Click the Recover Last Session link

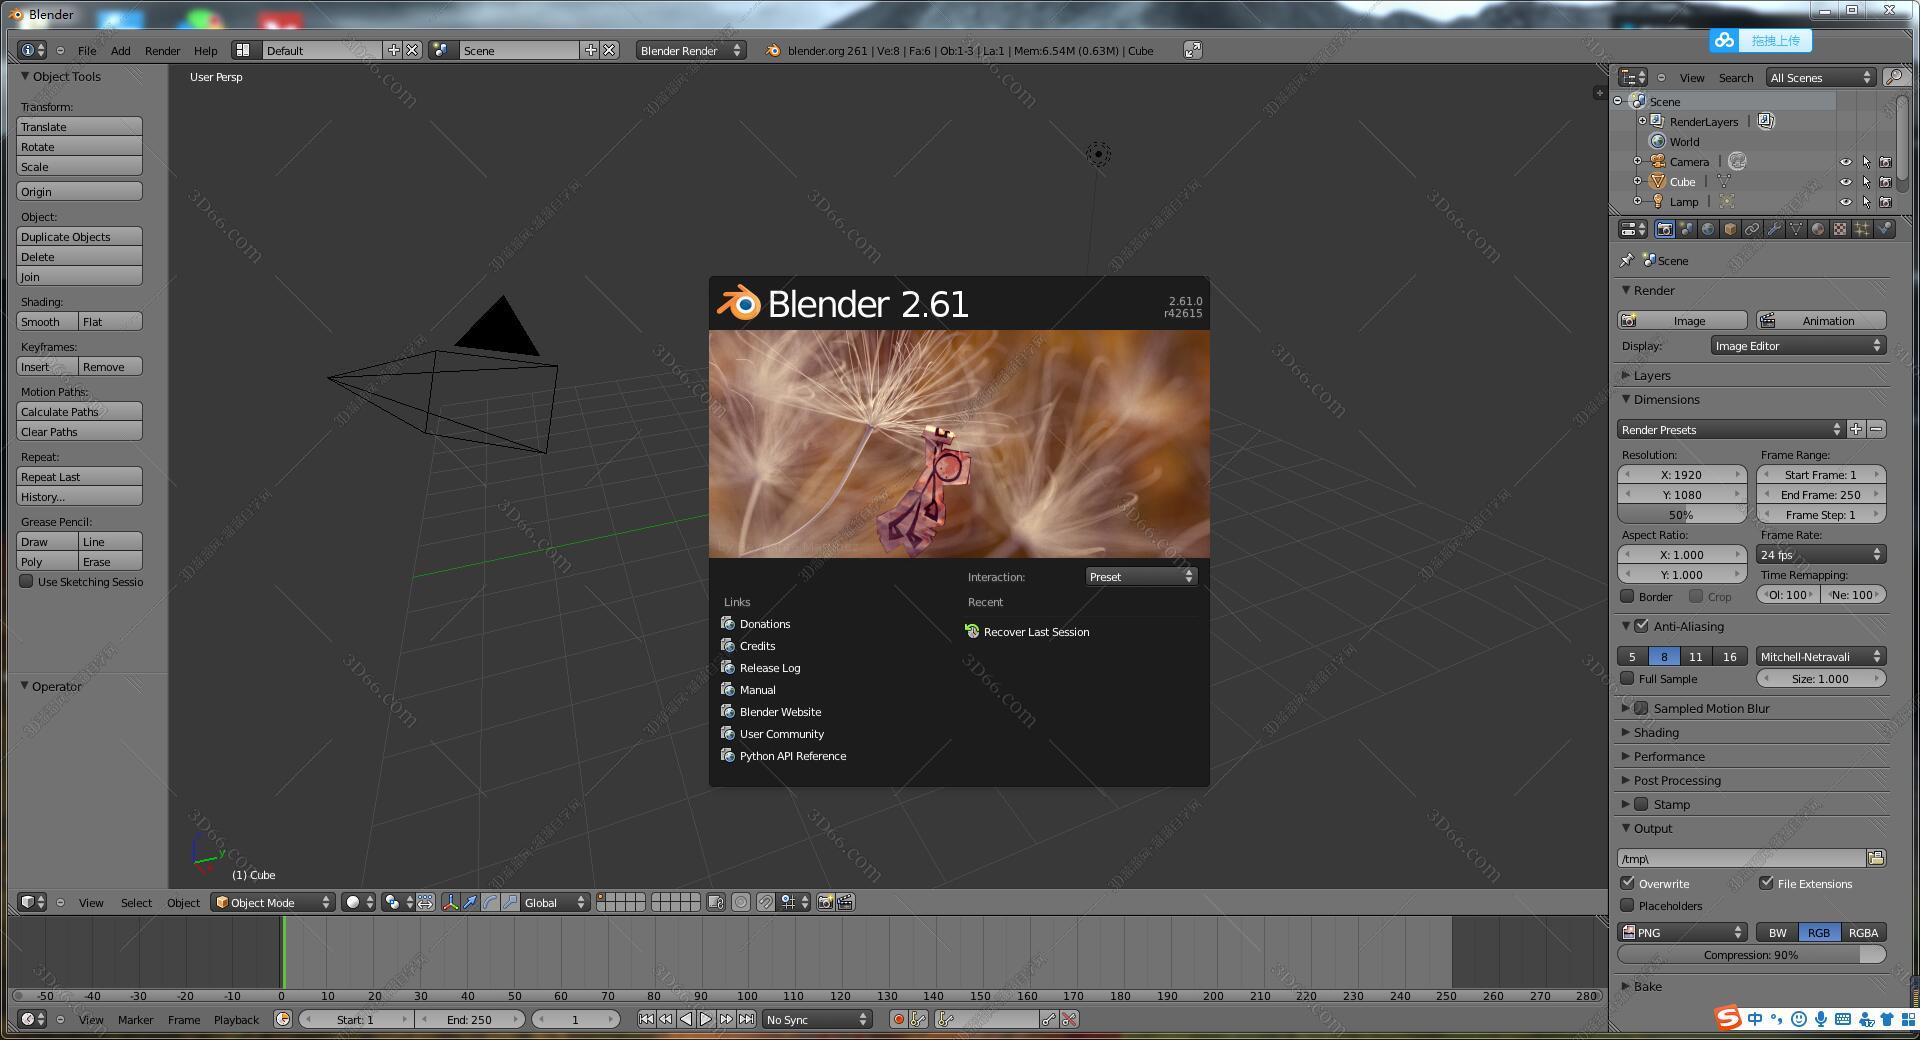(x=1035, y=631)
